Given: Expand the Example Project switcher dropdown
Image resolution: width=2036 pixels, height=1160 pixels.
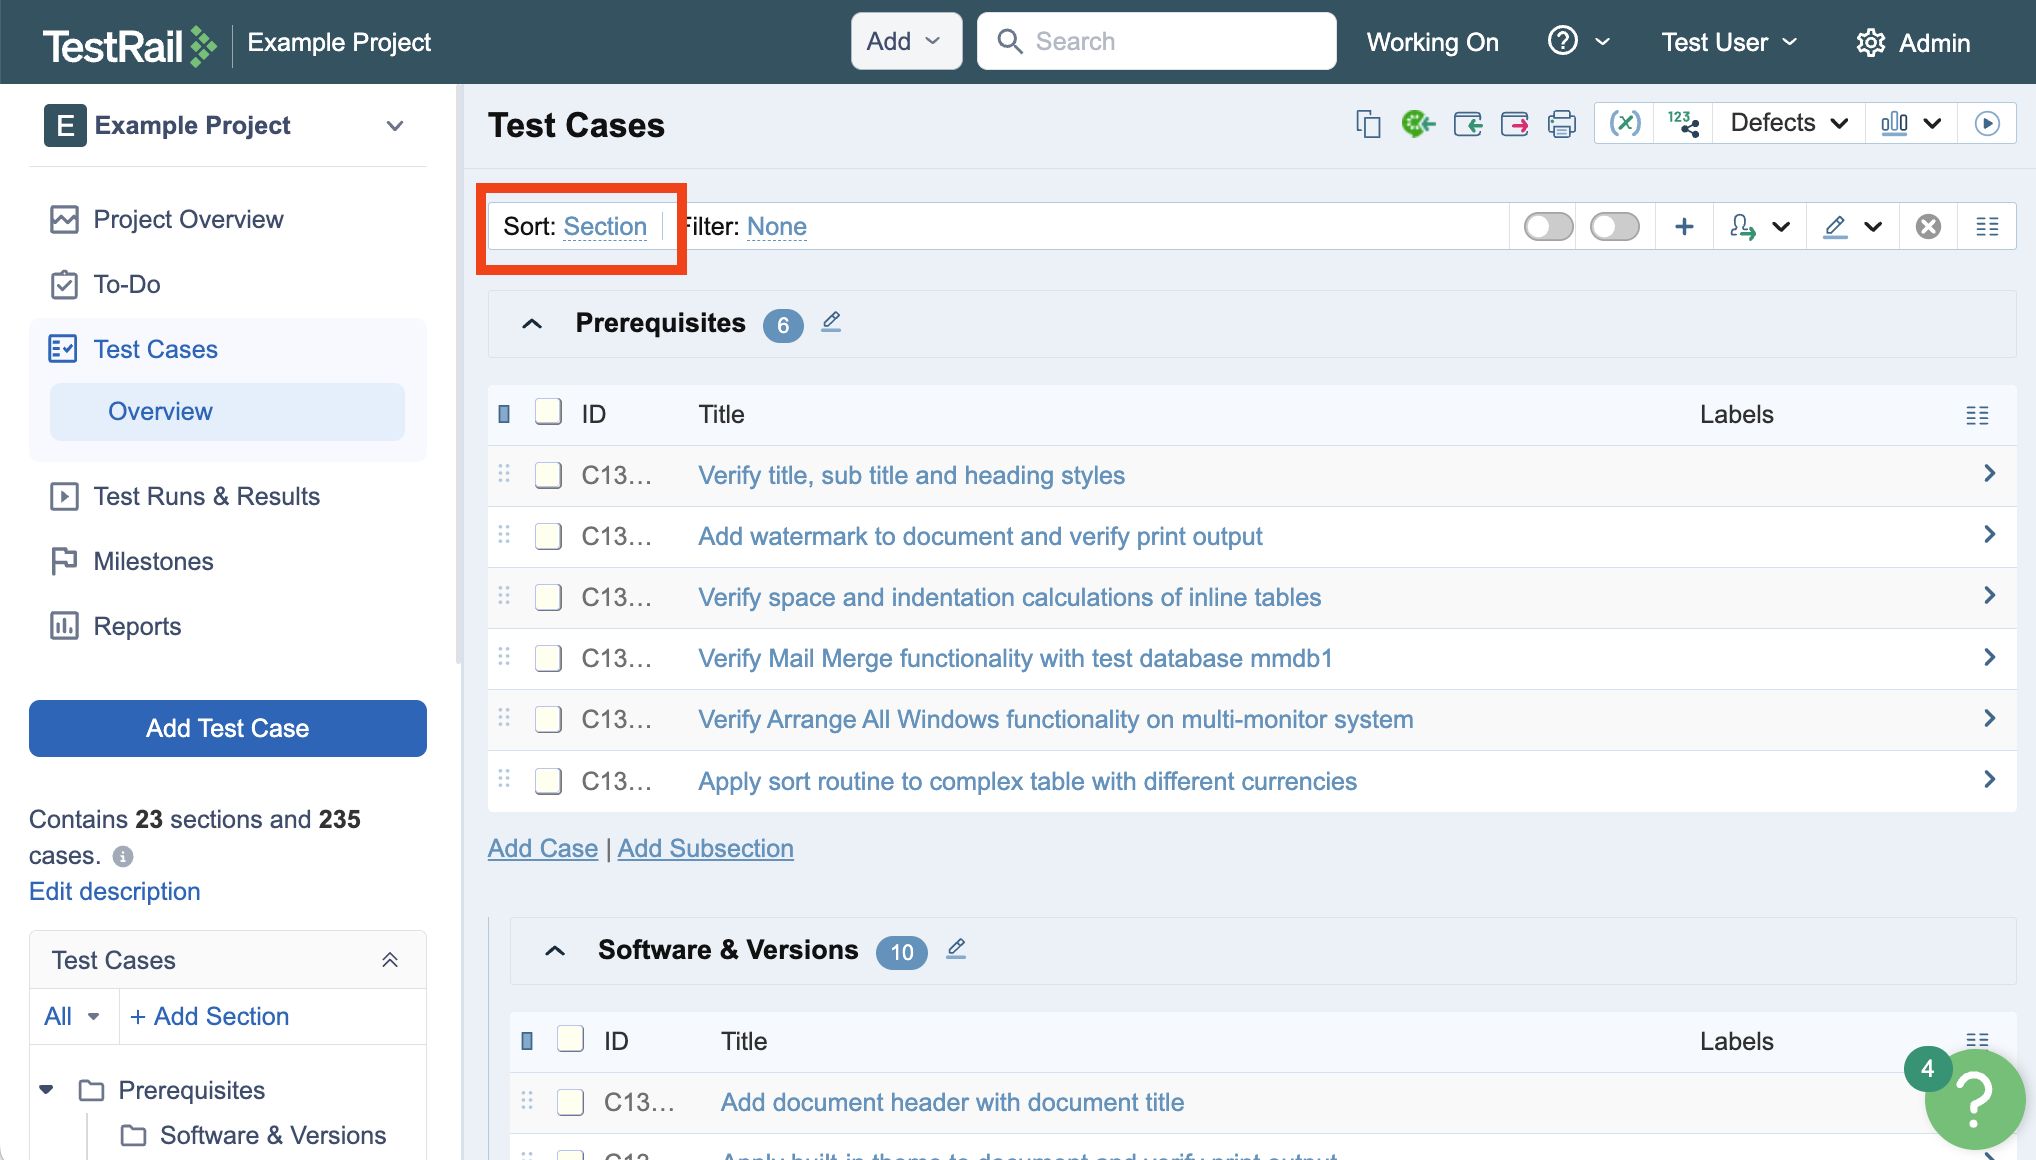Looking at the screenshot, I should click(395, 126).
